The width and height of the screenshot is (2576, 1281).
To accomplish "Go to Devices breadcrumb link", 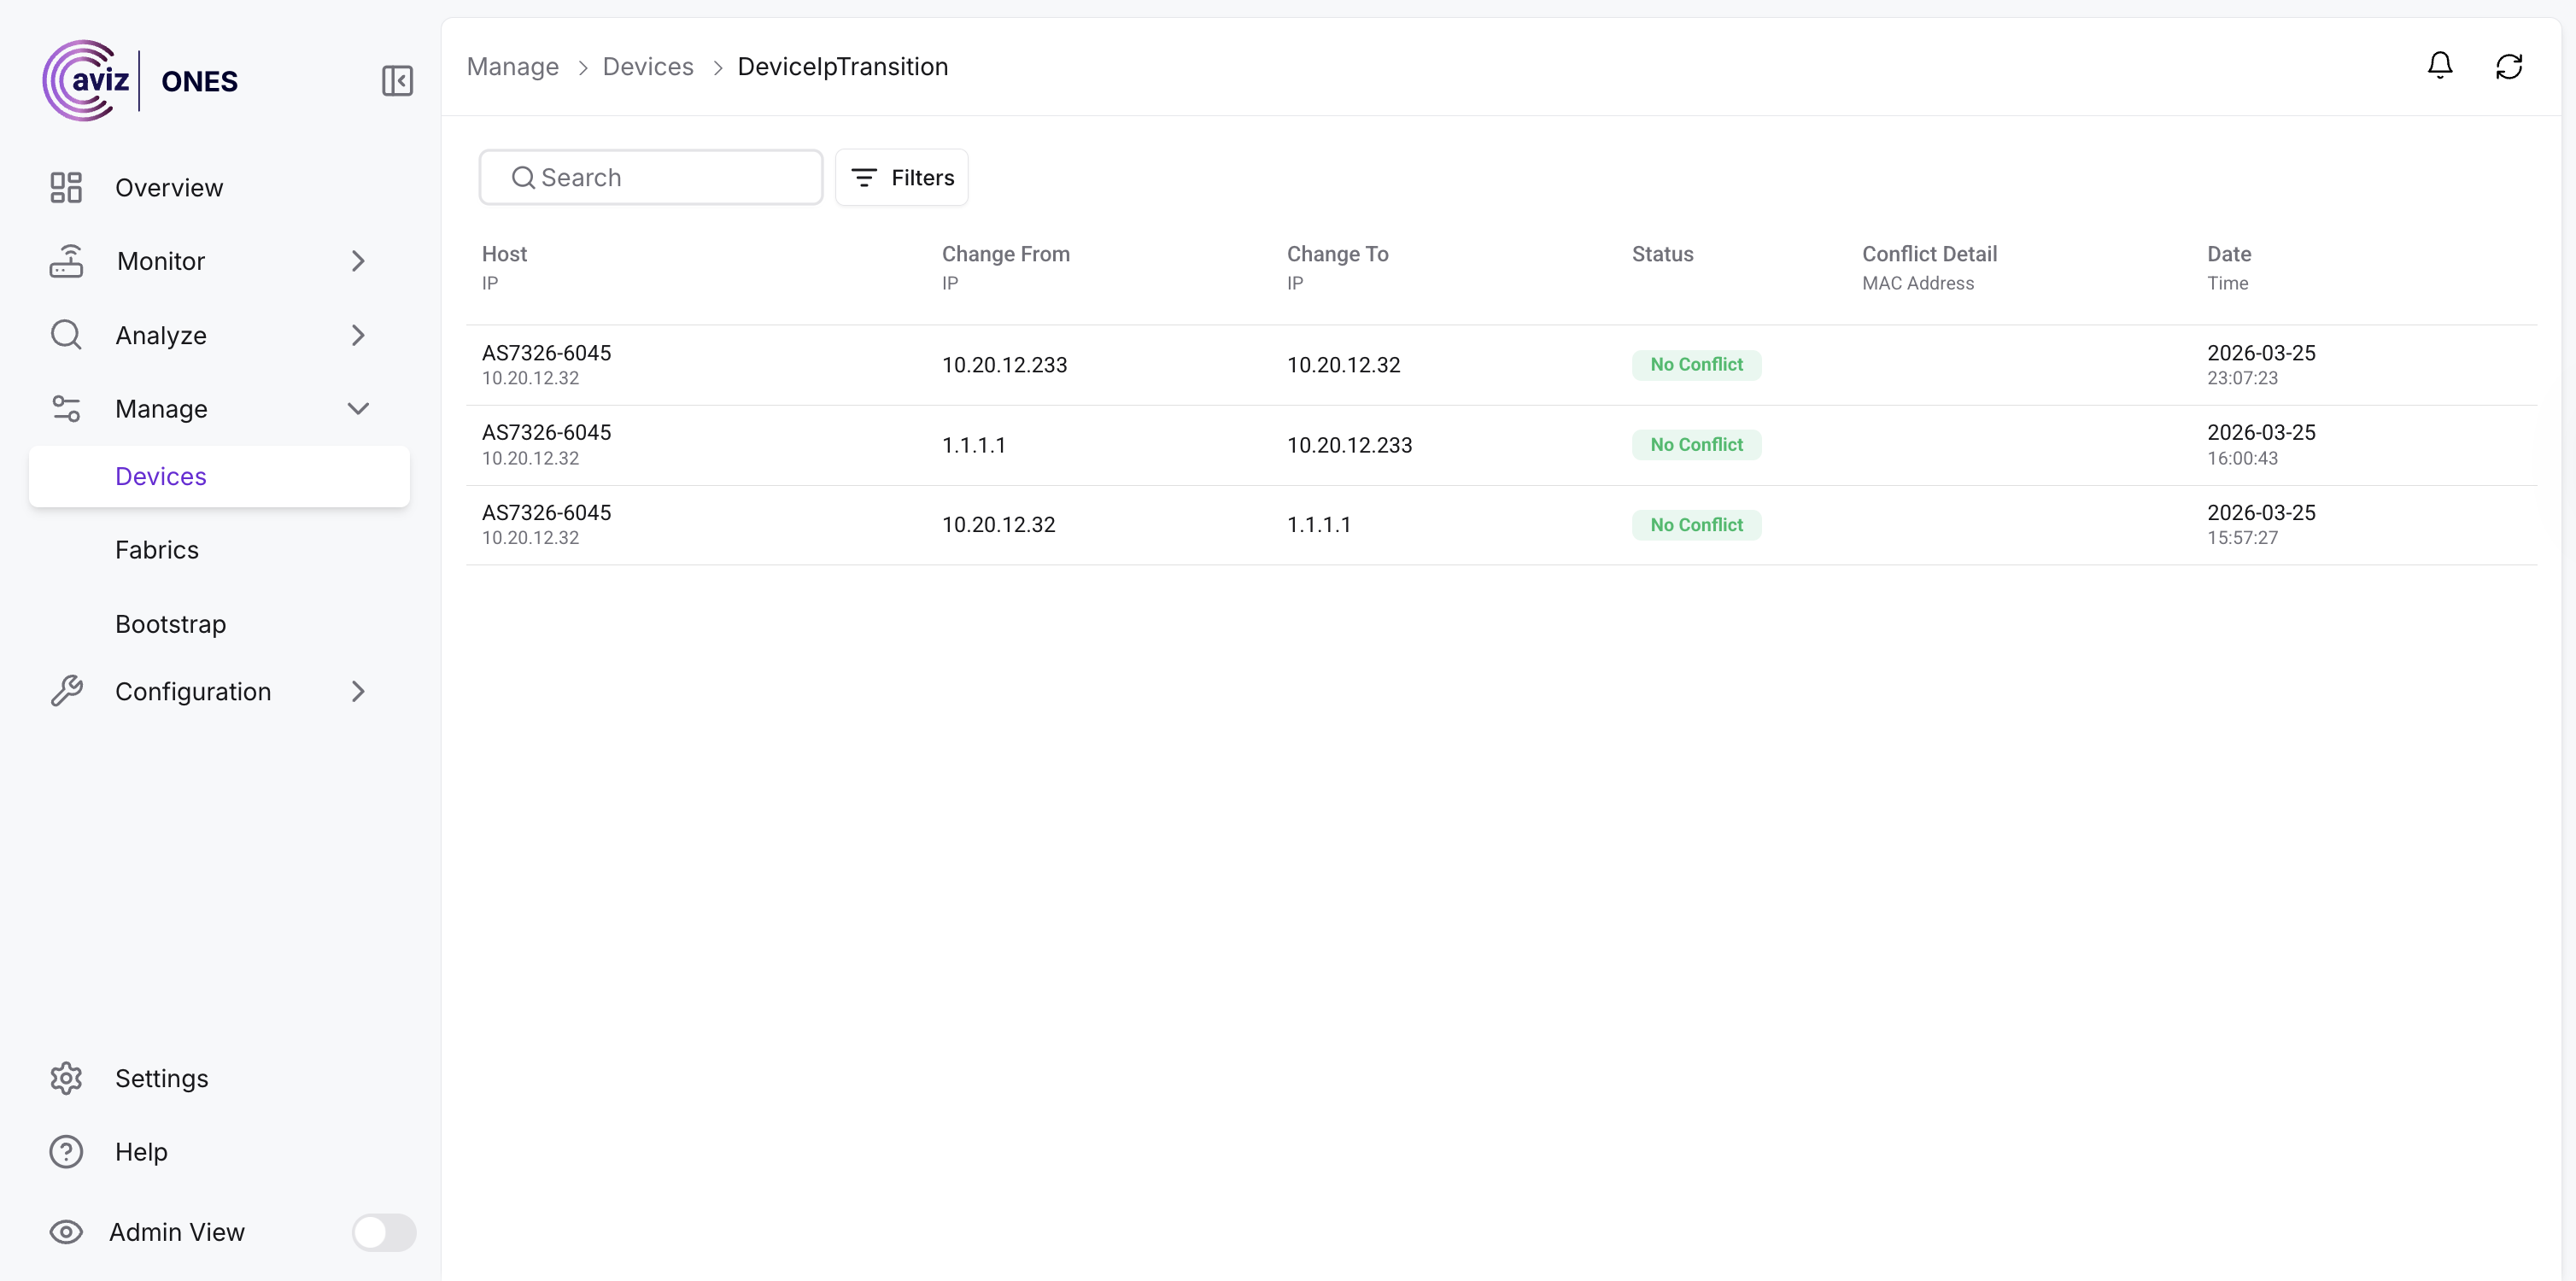I will click(647, 67).
